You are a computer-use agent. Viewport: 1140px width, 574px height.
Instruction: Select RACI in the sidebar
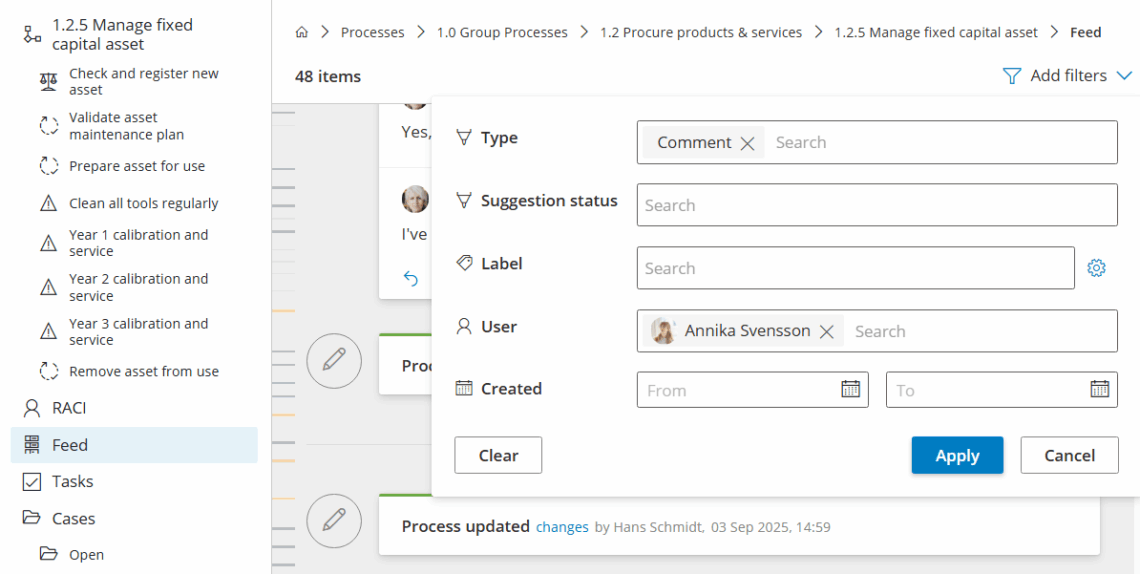[69, 408]
